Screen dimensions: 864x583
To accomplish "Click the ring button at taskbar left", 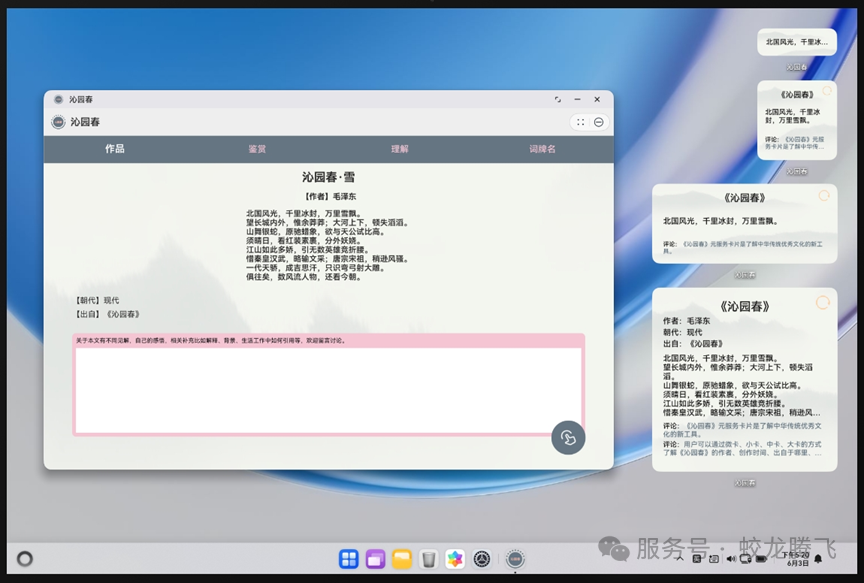I will pos(25,559).
